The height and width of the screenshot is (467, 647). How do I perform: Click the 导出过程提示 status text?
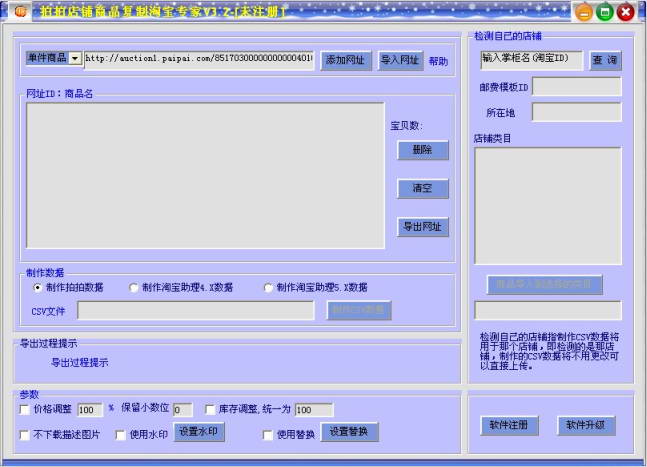pos(80,363)
